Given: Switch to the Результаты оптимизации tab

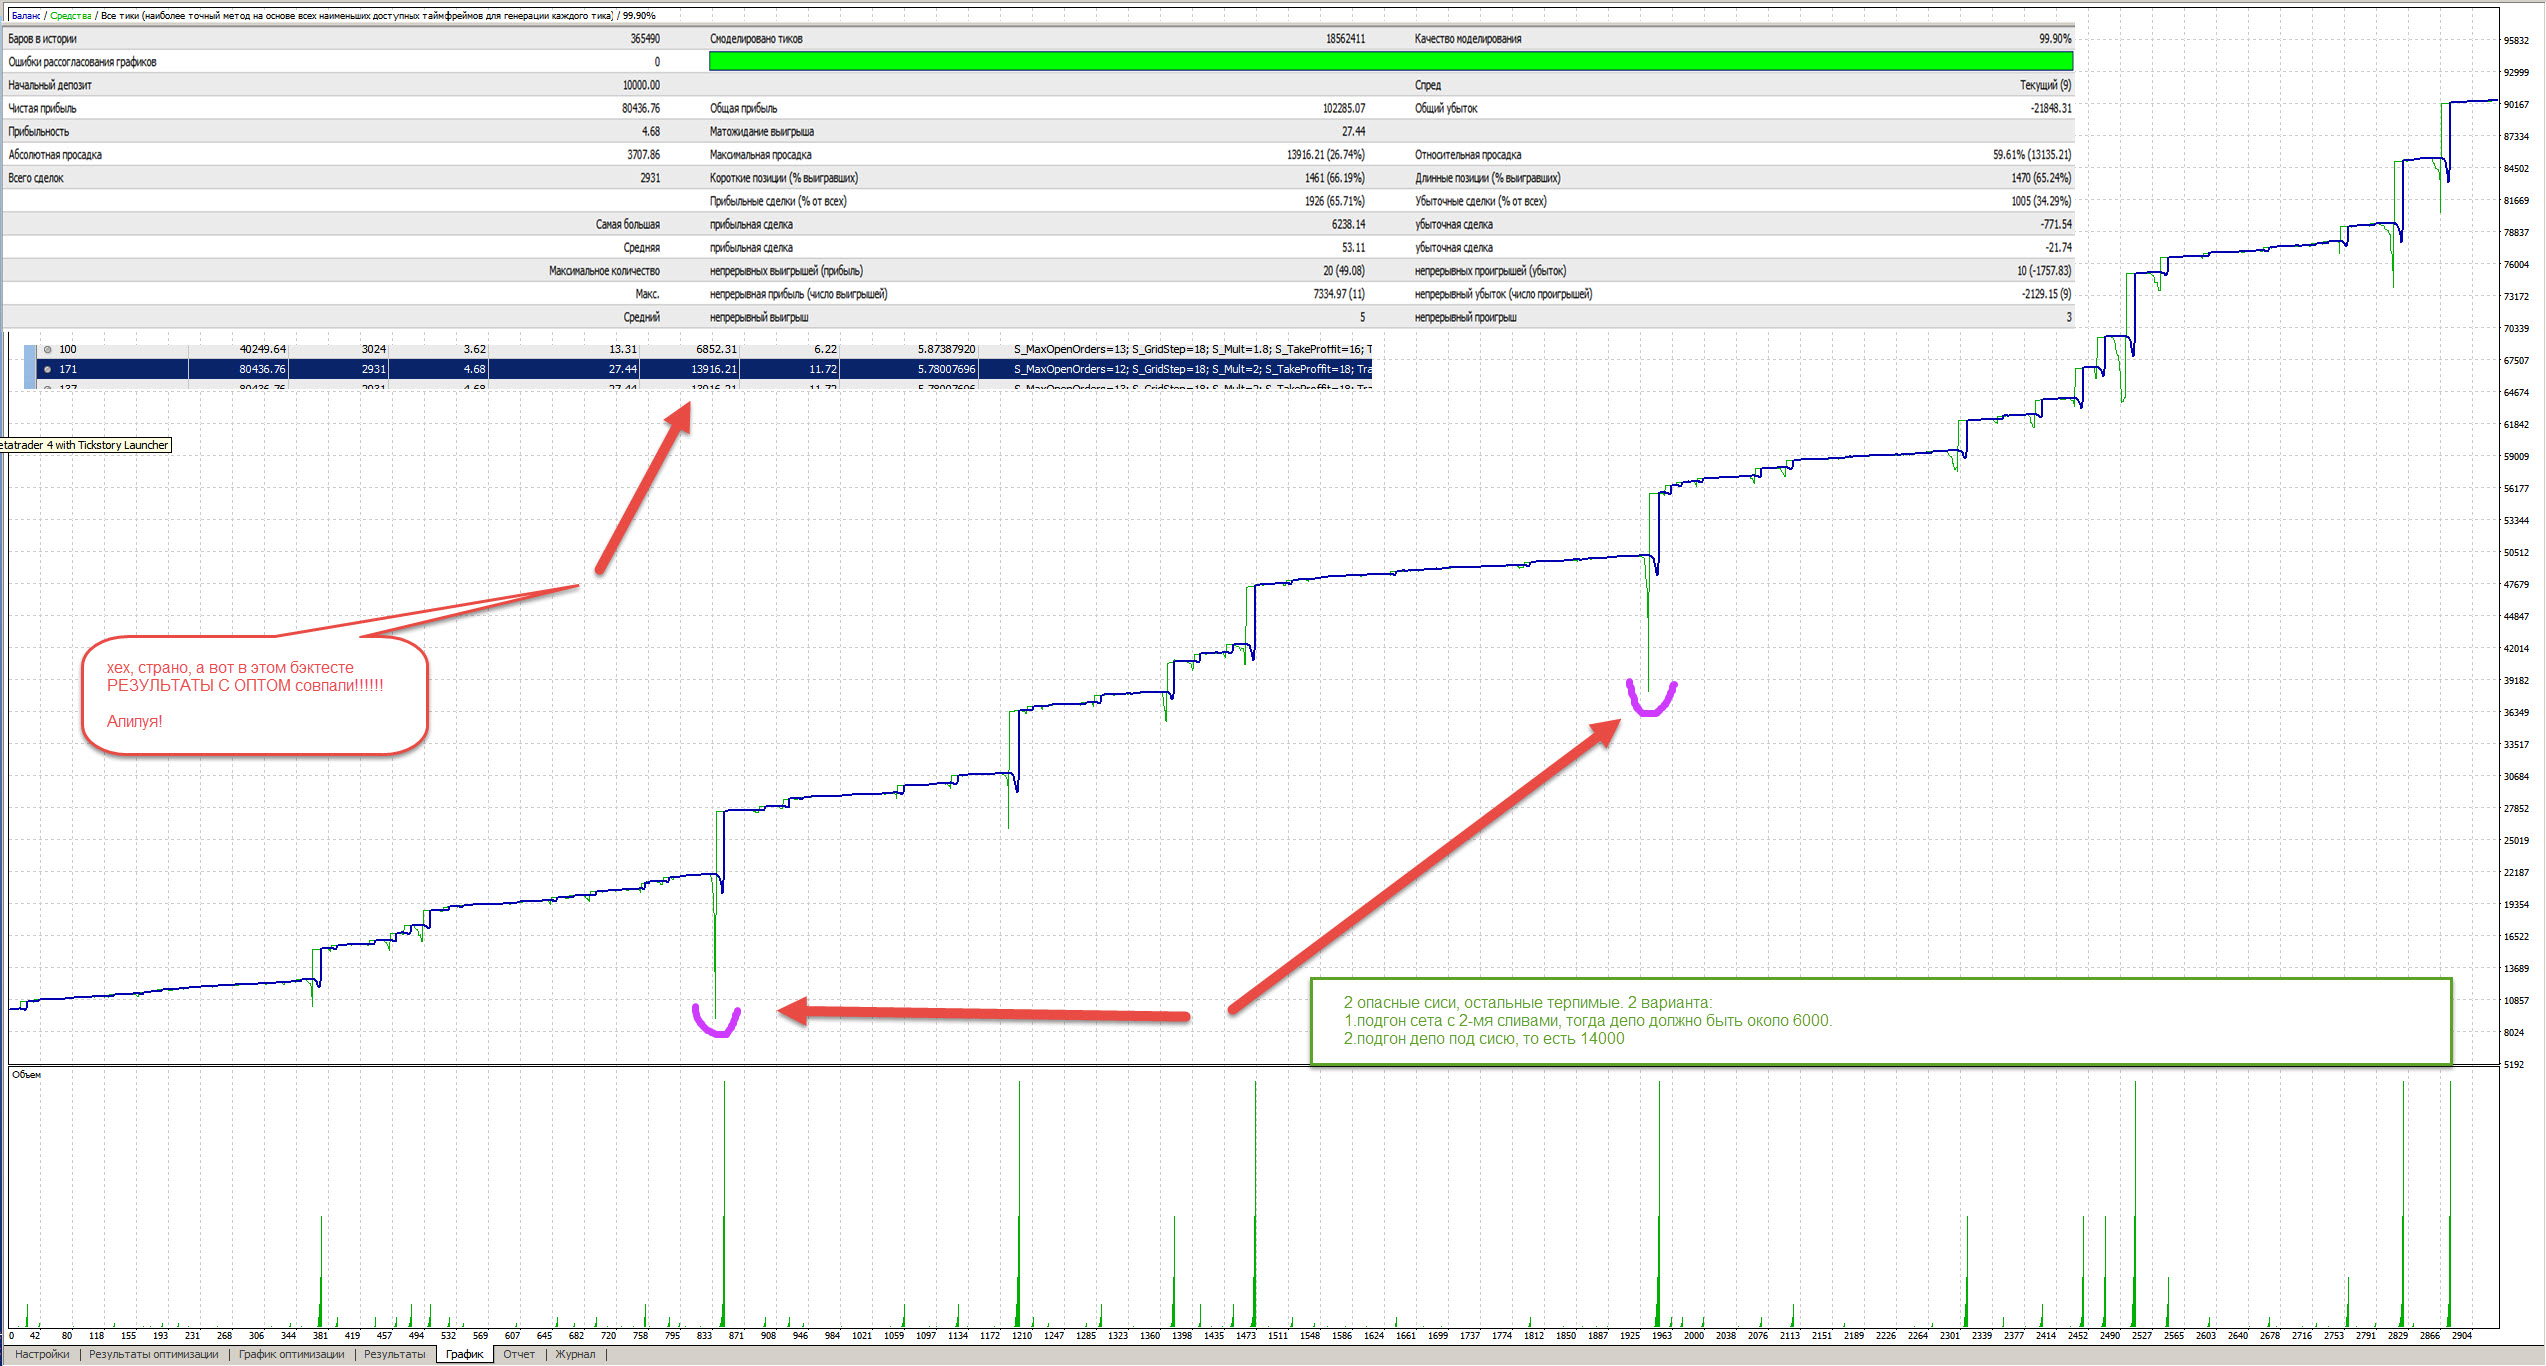Looking at the screenshot, I should click(153, 1354).
